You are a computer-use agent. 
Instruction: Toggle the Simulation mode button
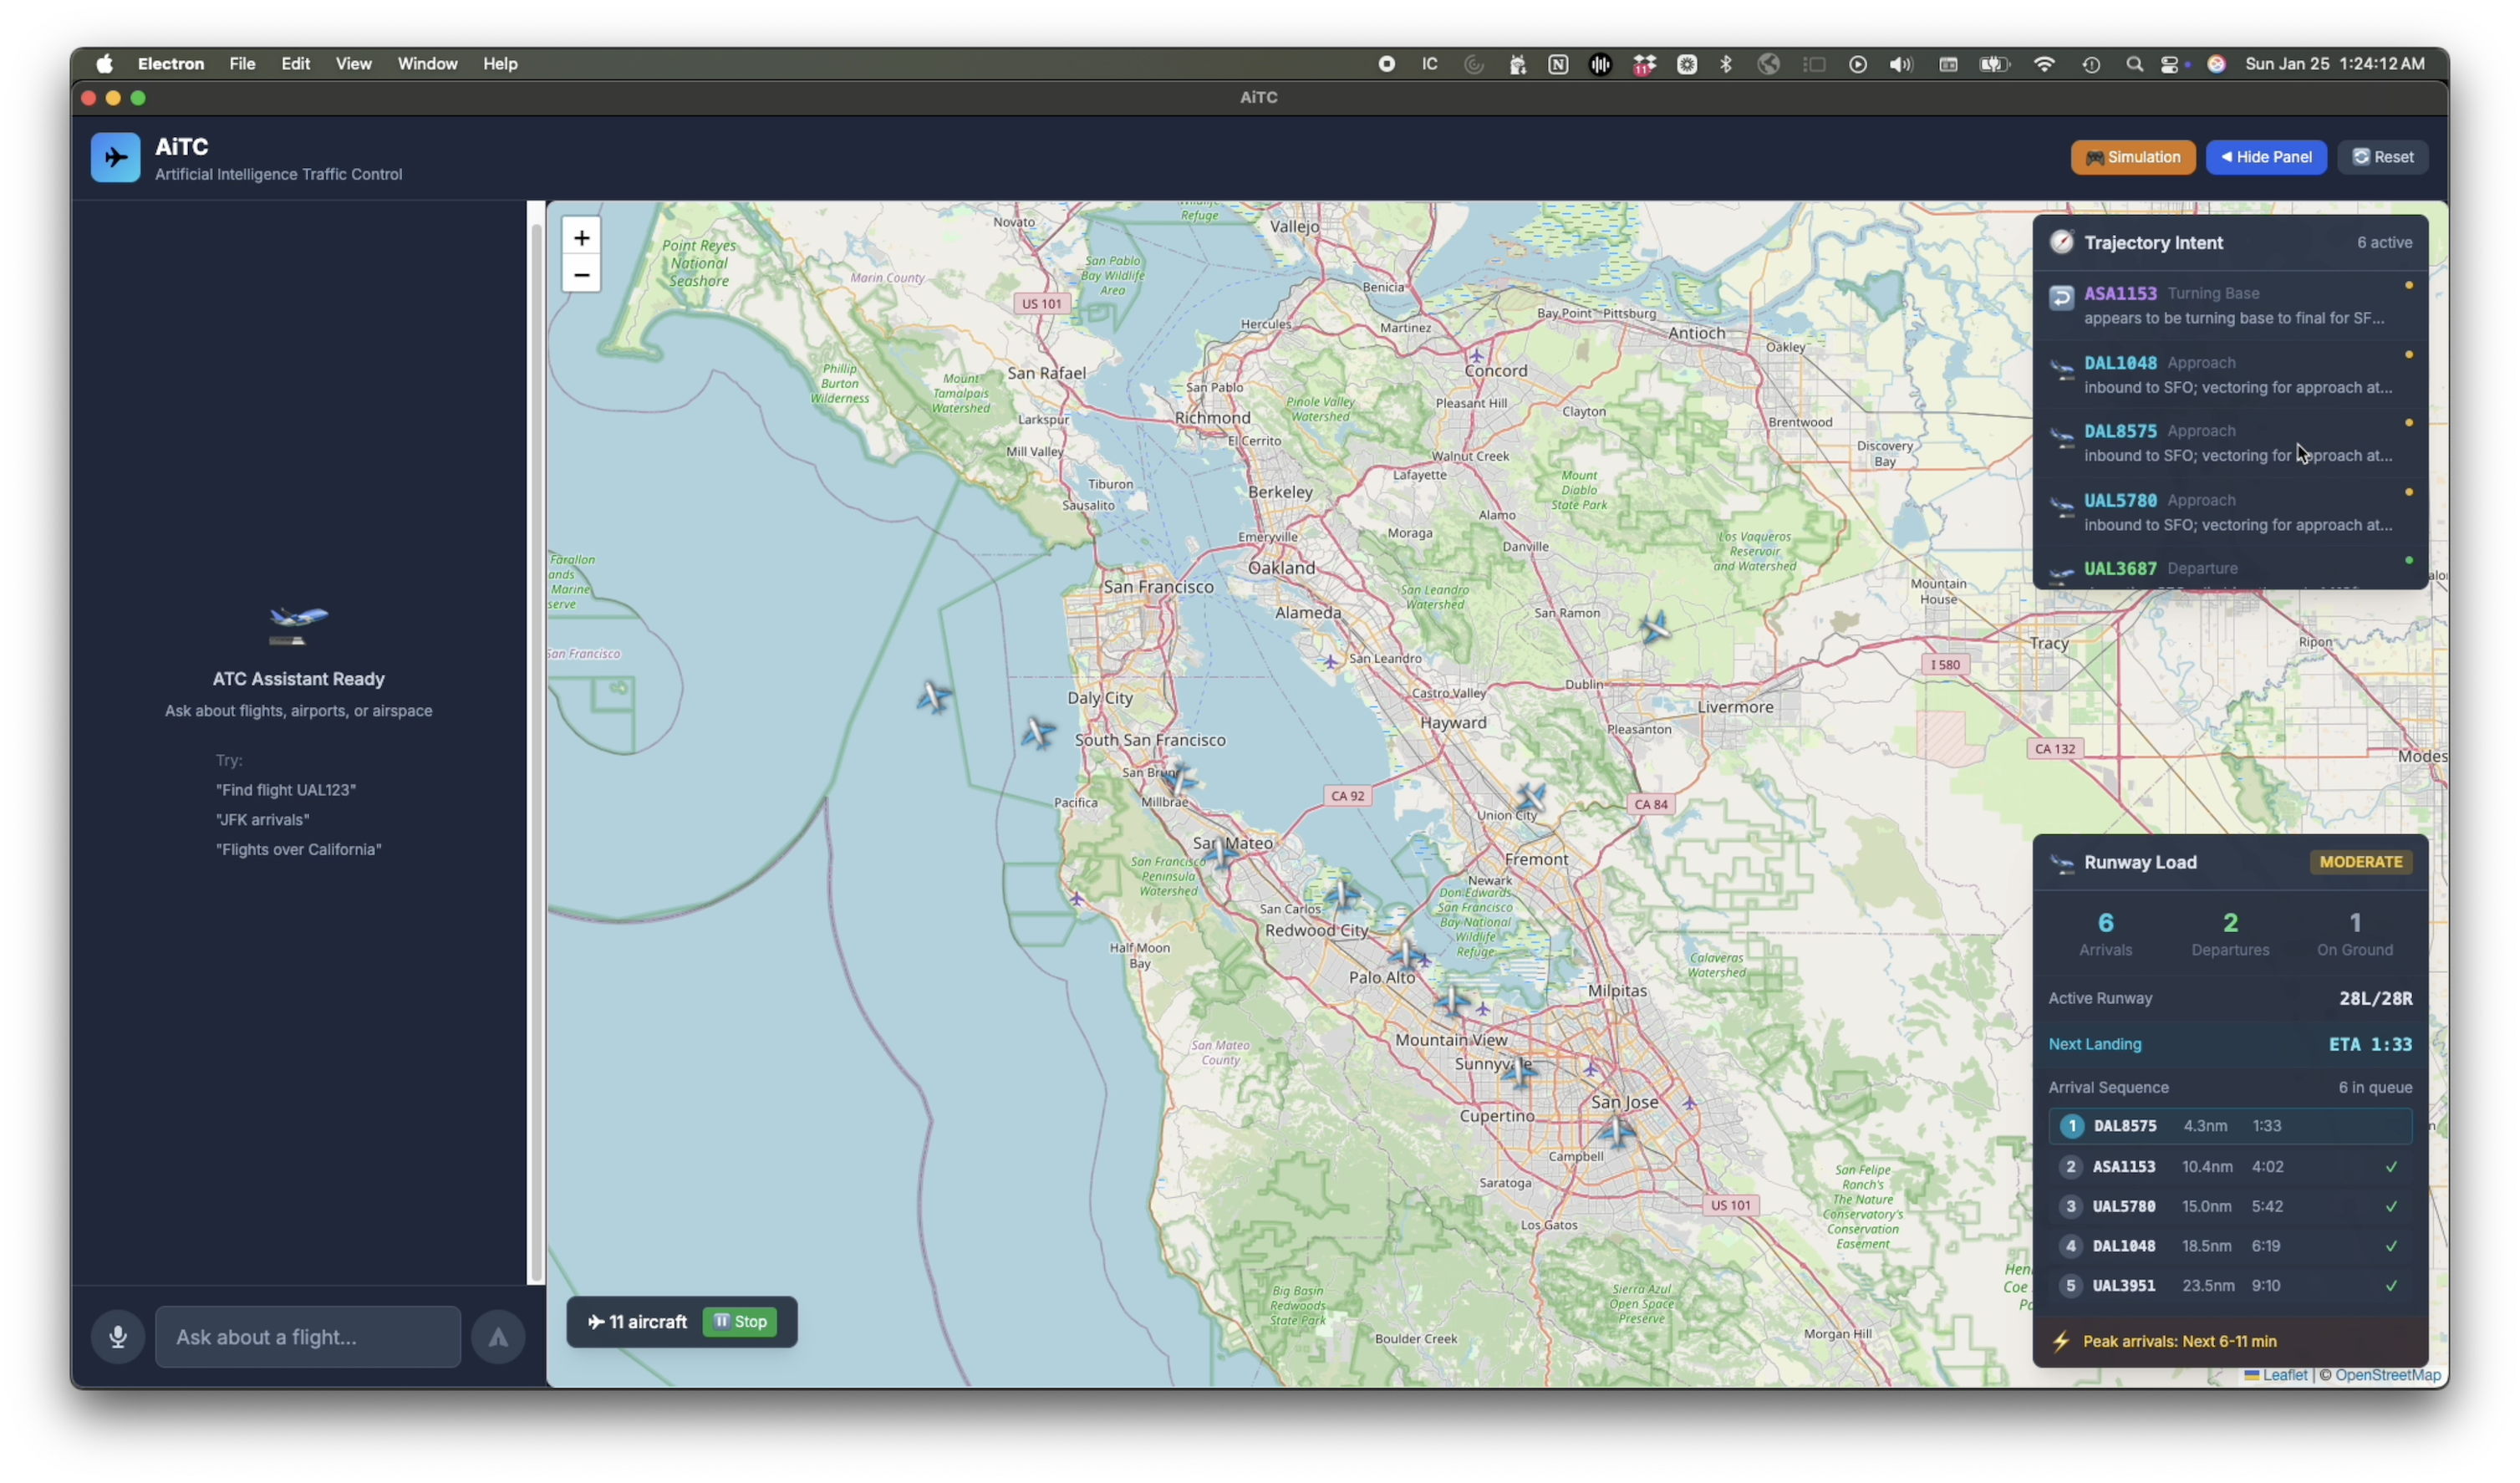[x=2132, y=157]
